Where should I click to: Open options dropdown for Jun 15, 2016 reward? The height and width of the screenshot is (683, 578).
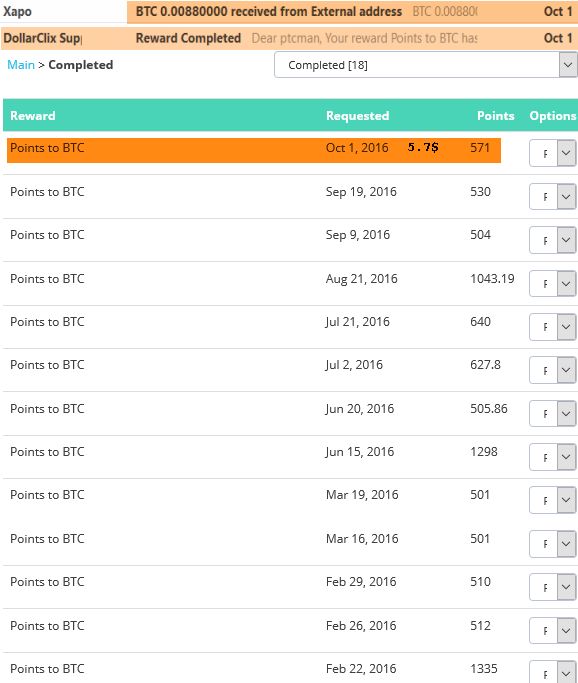click(553, 457)
